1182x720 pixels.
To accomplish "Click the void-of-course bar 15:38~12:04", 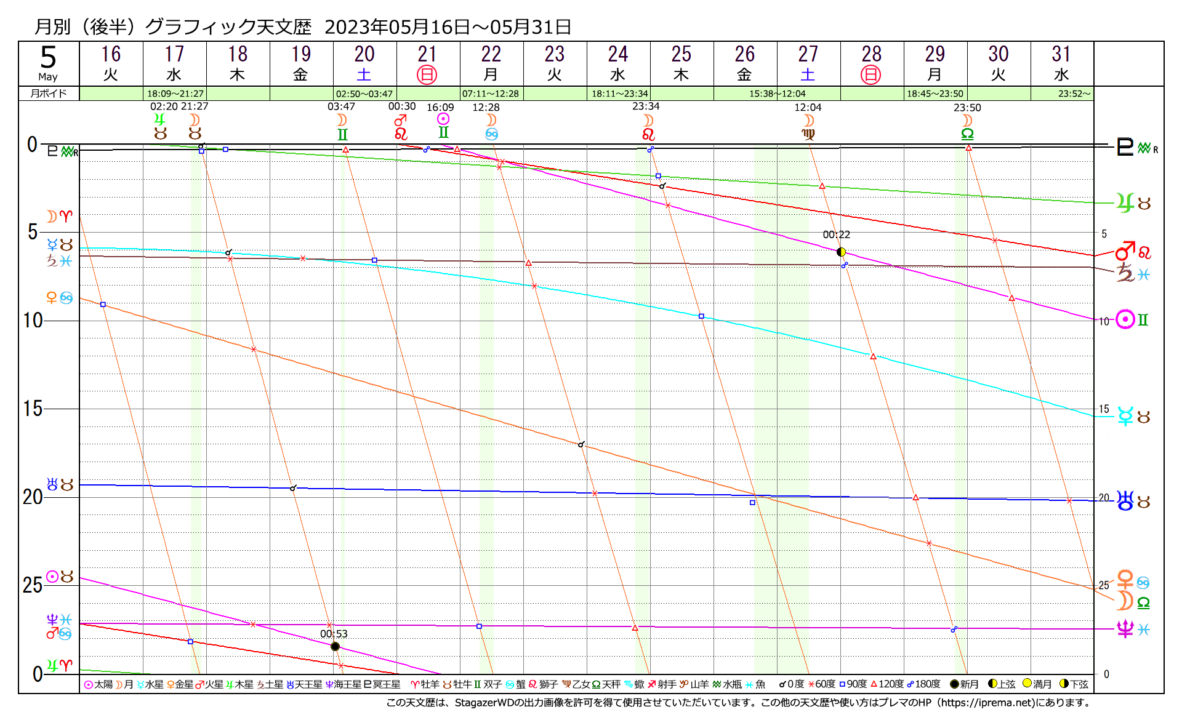I will (x=779, y=93).
